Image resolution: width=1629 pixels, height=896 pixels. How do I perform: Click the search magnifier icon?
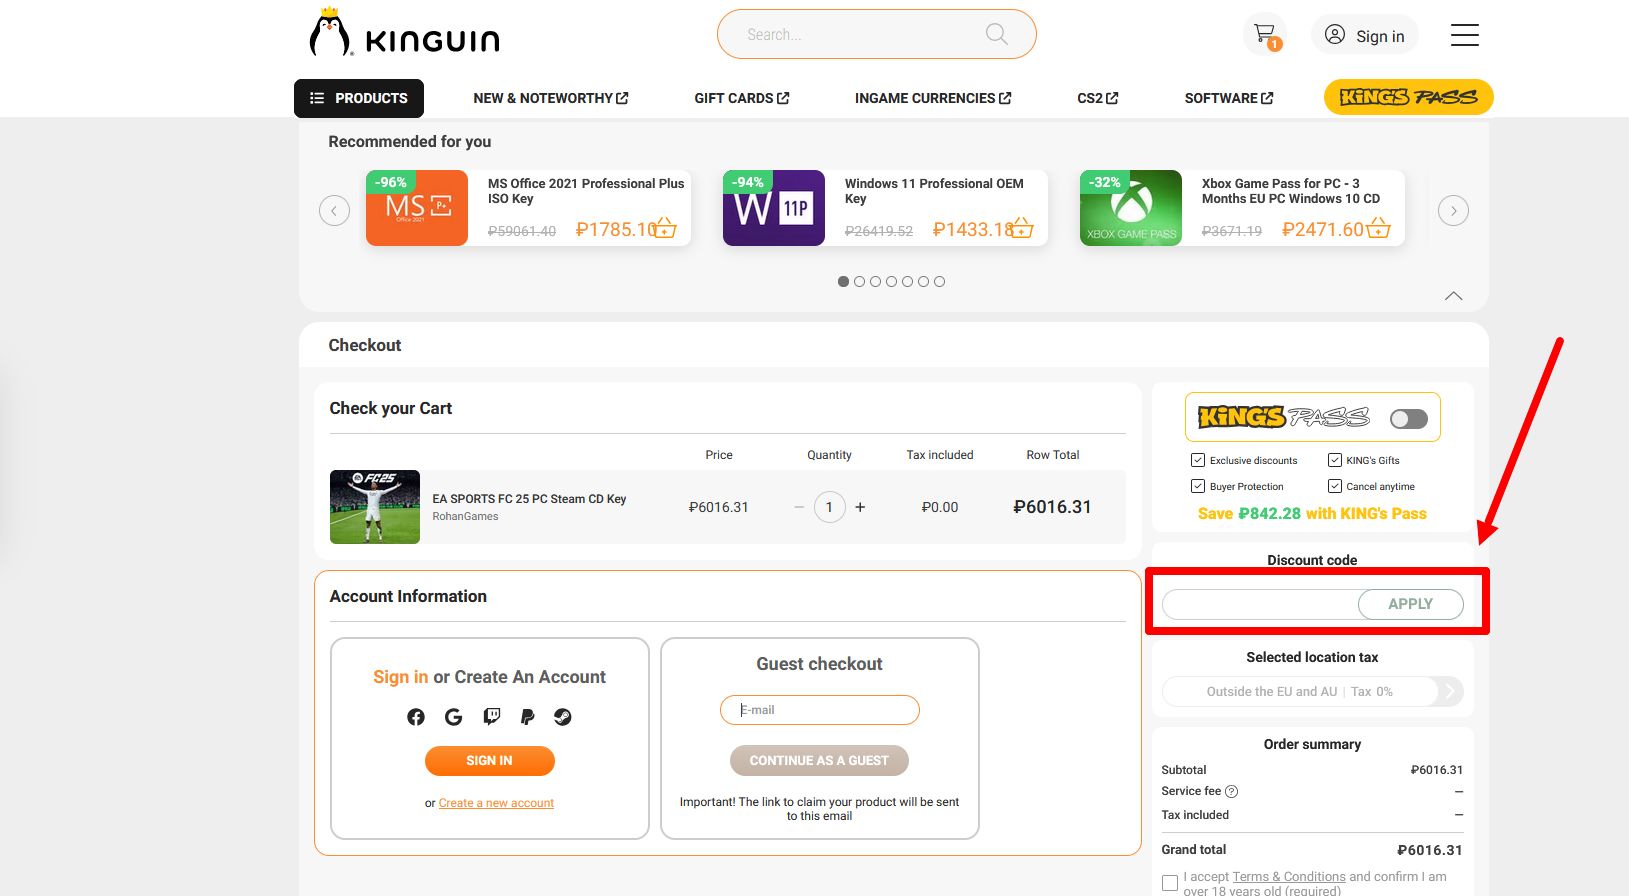[x=996, y=34]
